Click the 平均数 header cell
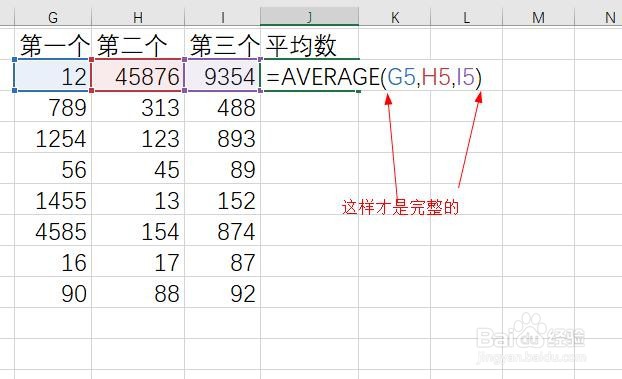The height and width of the screenshot is (379, 622). 309,44
